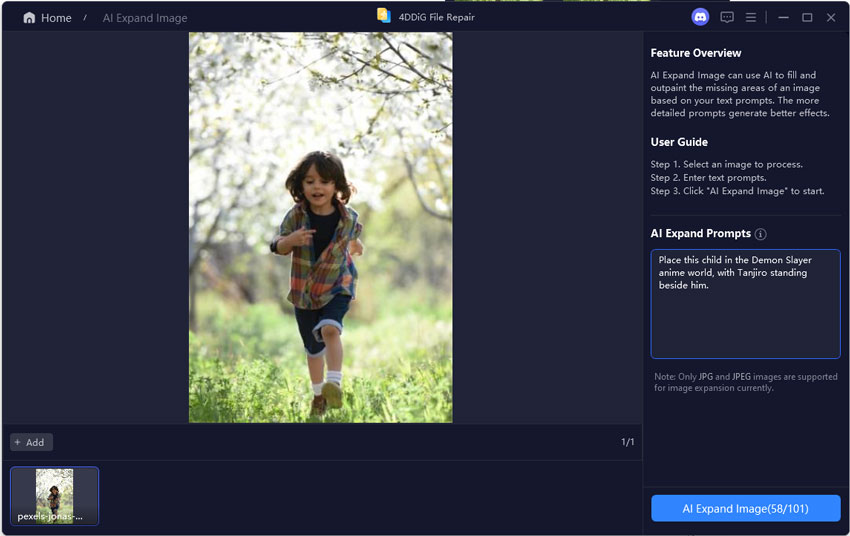Click the AI Expand Prompts label
Image resolution: width=850 pixels, height=536 pixels.
pyautogui.click(x=700, y=234)
